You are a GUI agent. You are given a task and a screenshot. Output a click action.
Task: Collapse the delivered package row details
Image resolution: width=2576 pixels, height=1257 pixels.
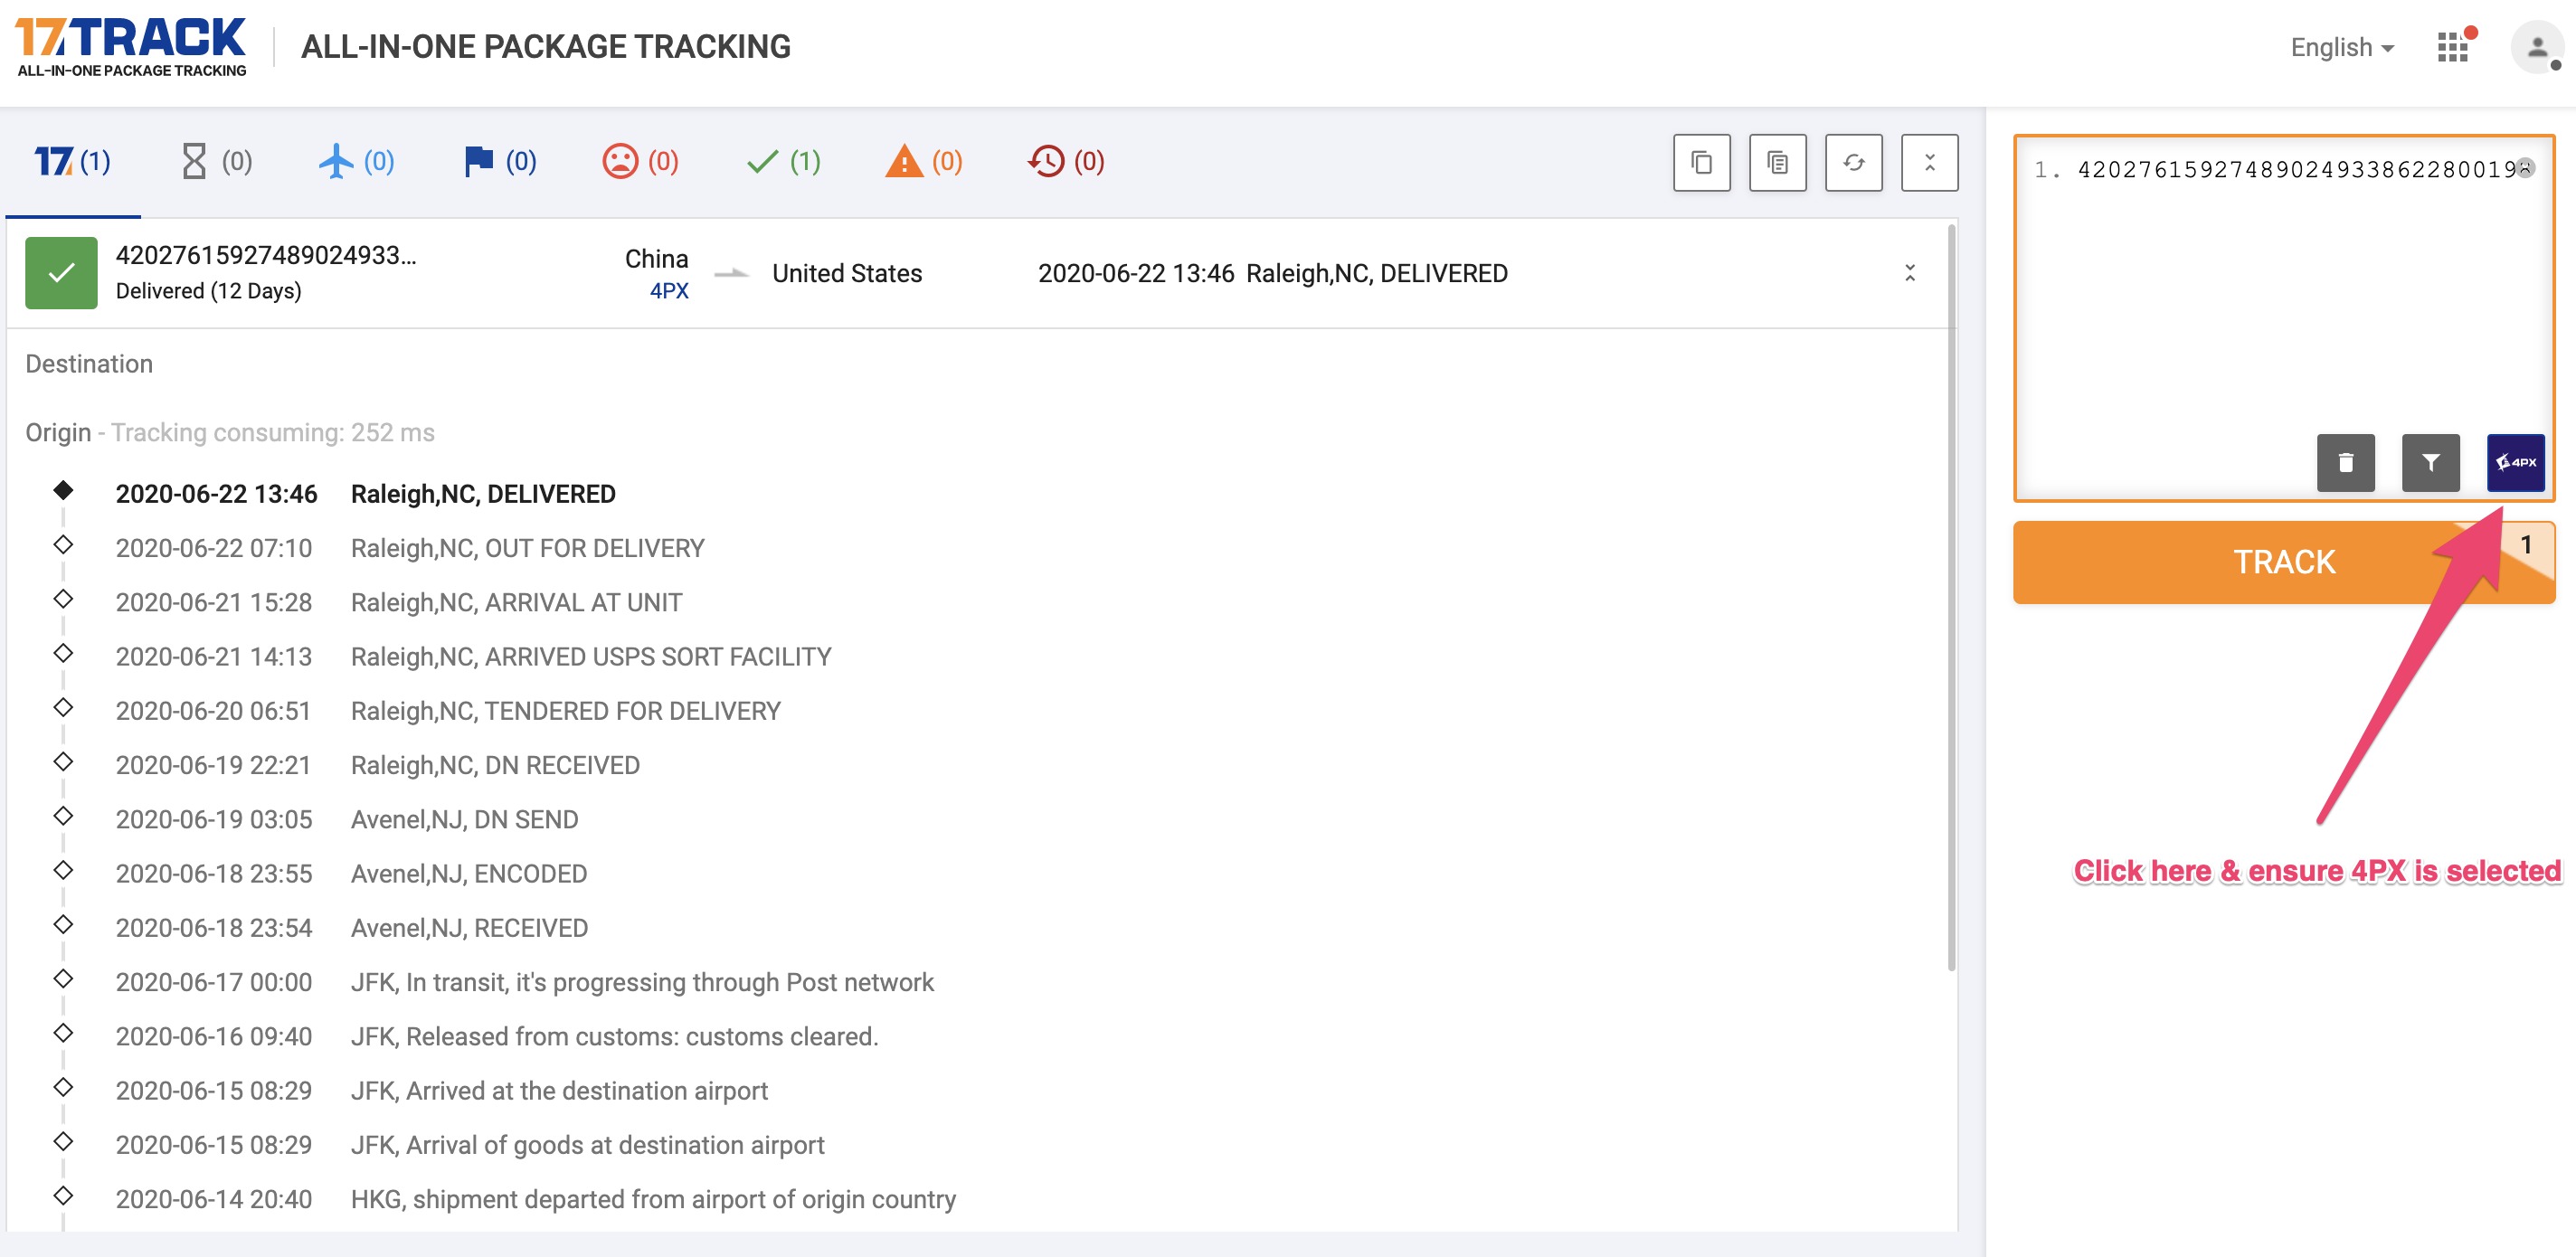click(1909, 273)
